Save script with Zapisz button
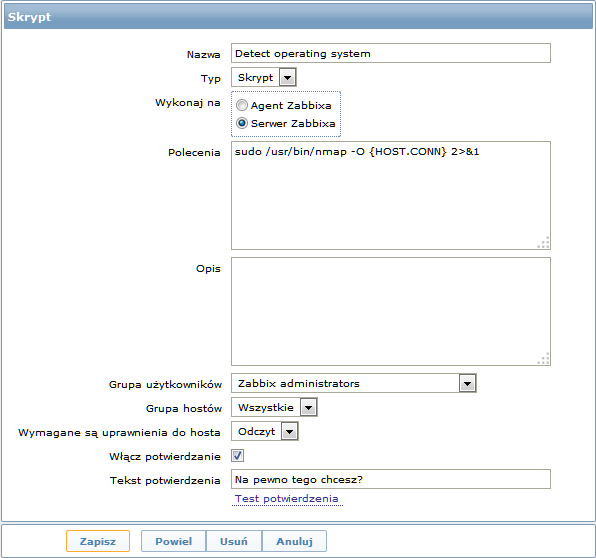The image size is (596, 558). [98, 541]
